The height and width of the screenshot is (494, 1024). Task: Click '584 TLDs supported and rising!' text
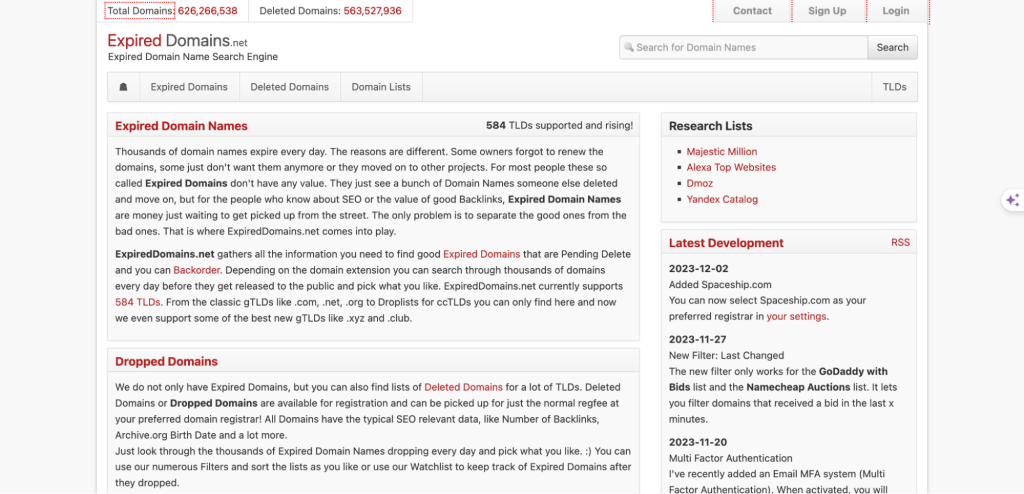tap(559, 125)
